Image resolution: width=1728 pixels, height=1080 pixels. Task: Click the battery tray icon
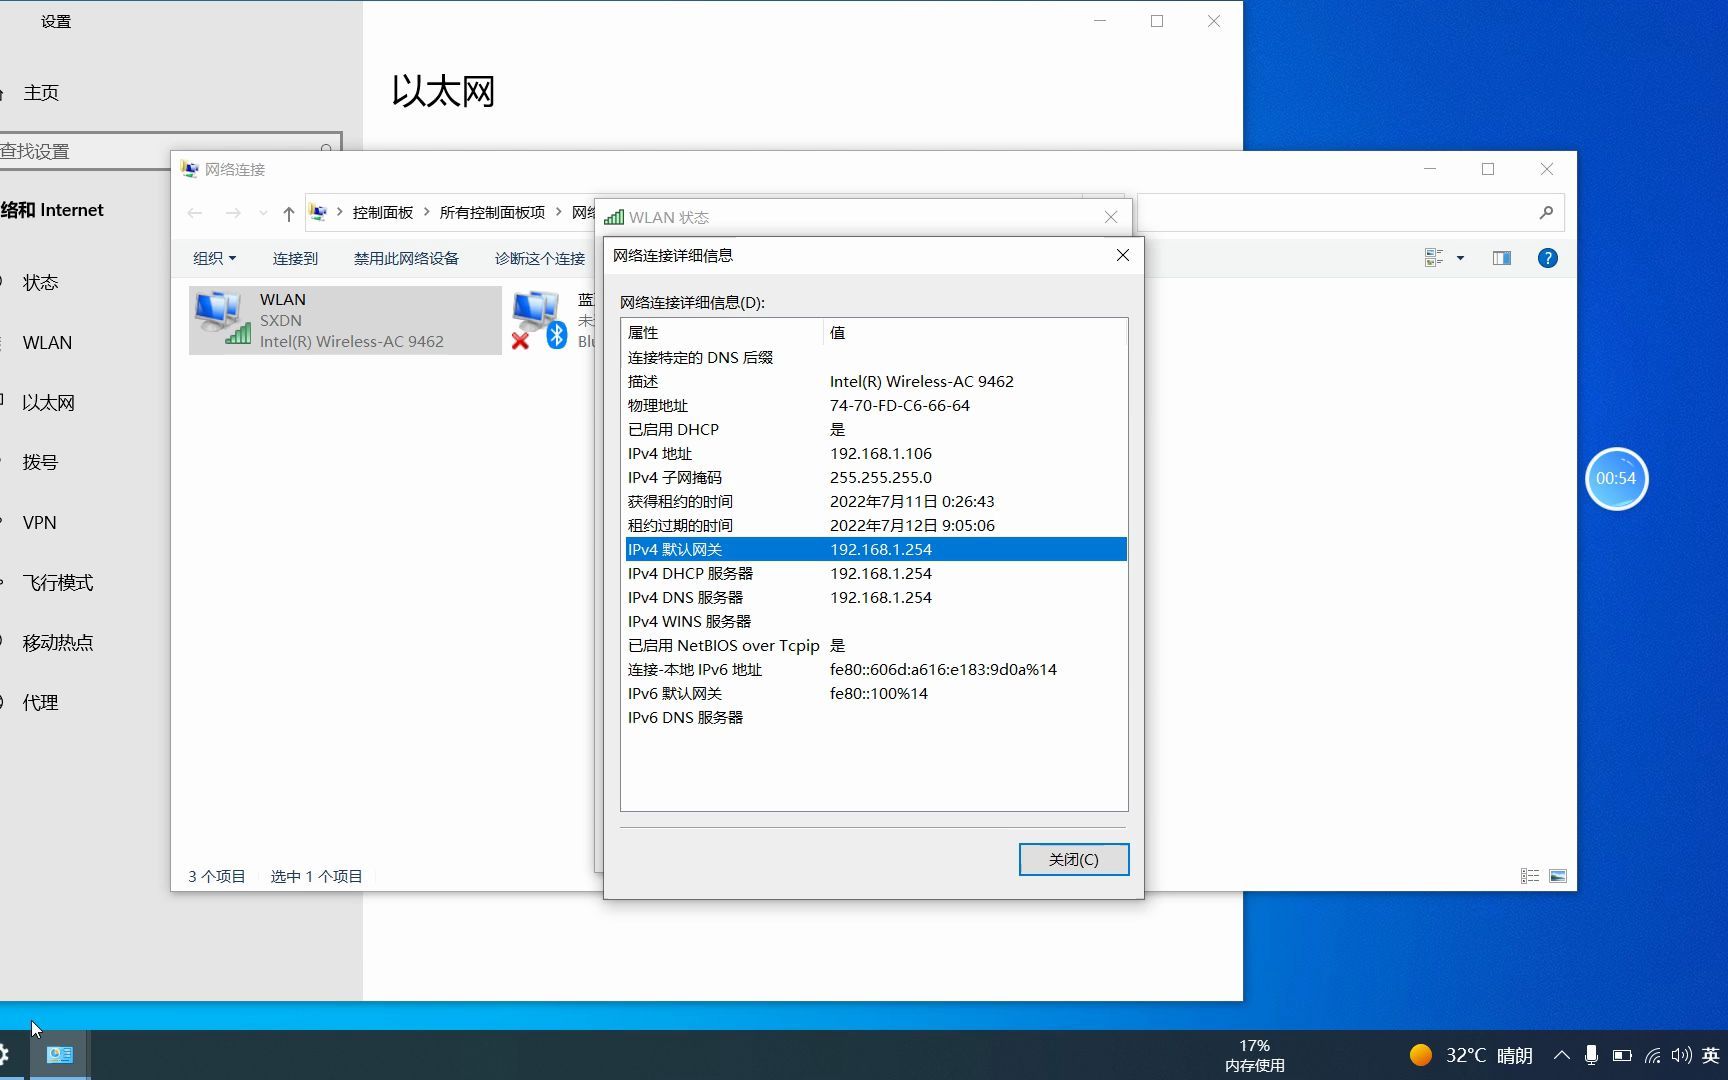point(1622,1055)
